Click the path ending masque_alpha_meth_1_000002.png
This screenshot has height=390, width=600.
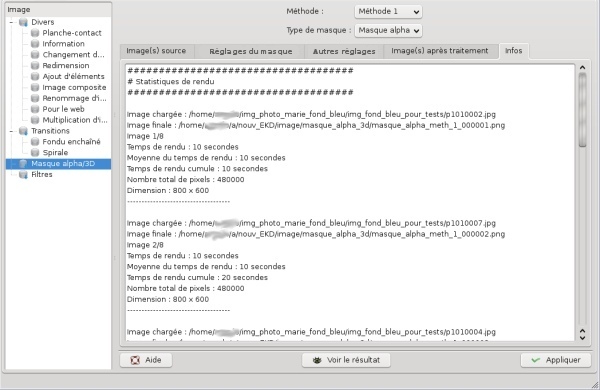(316, 234)
